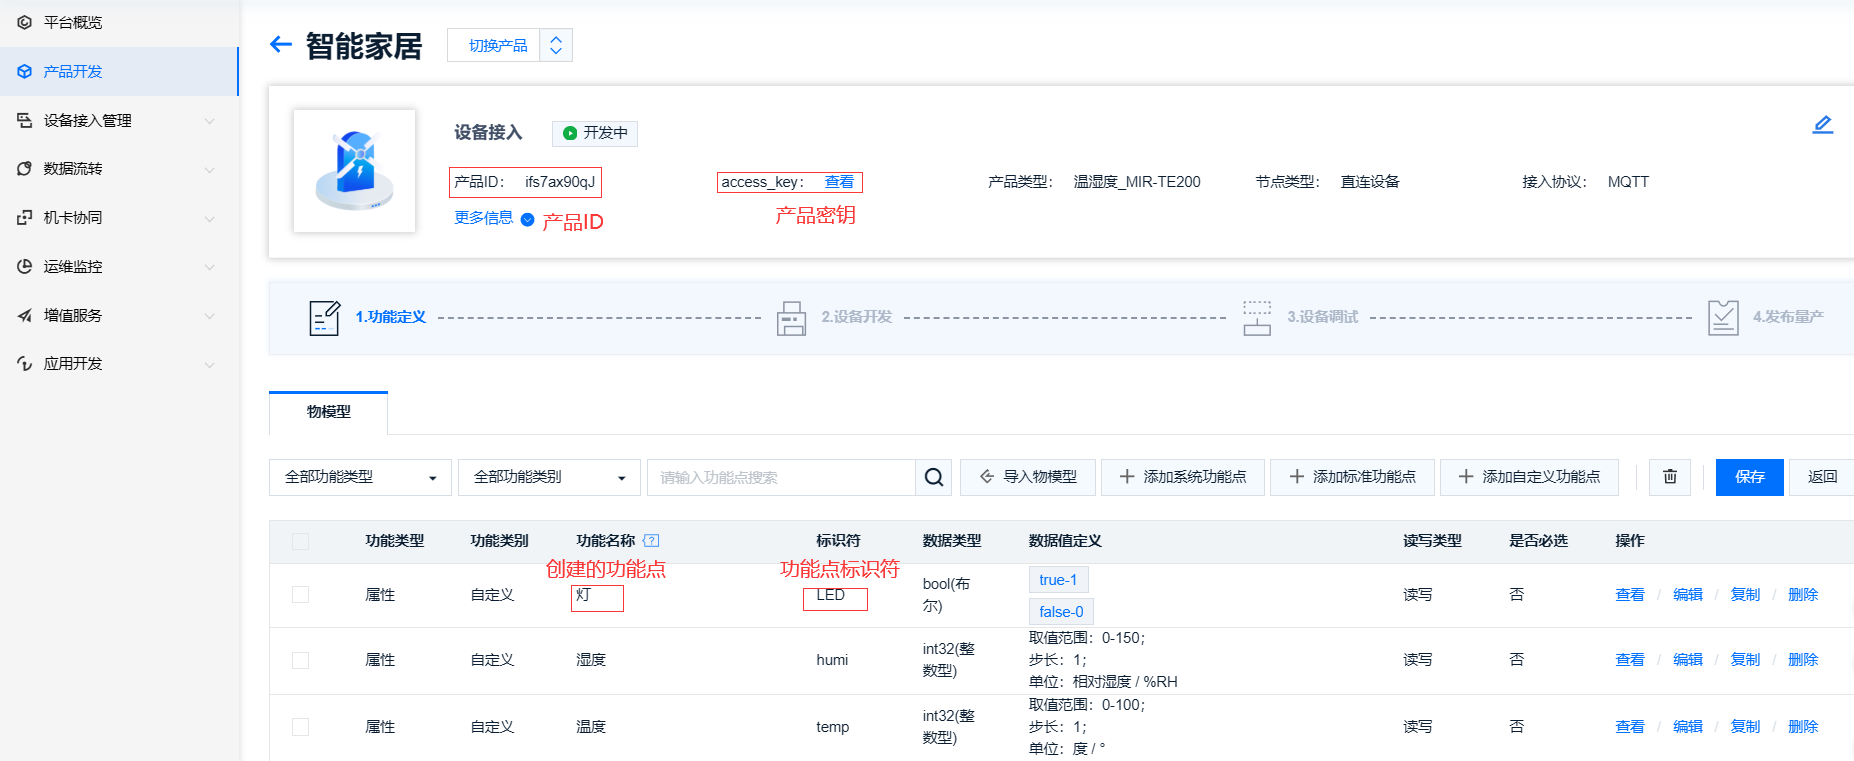This screenshot has width=1854, height=761.
Task: Click 添加系统功能点 button
Action: click(x=1183, y=477)
